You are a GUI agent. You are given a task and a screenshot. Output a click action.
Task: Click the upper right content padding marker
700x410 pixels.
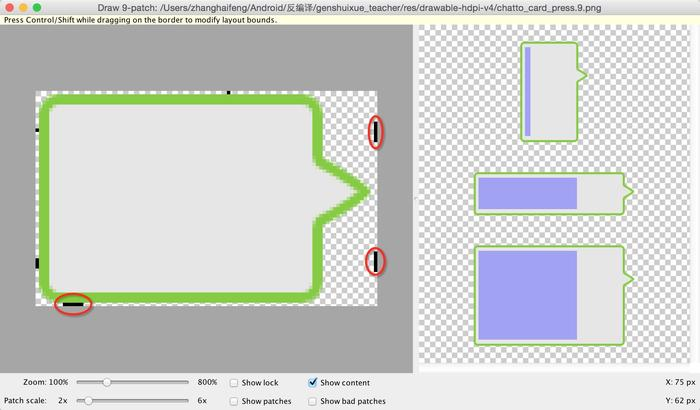pos(375,132)
